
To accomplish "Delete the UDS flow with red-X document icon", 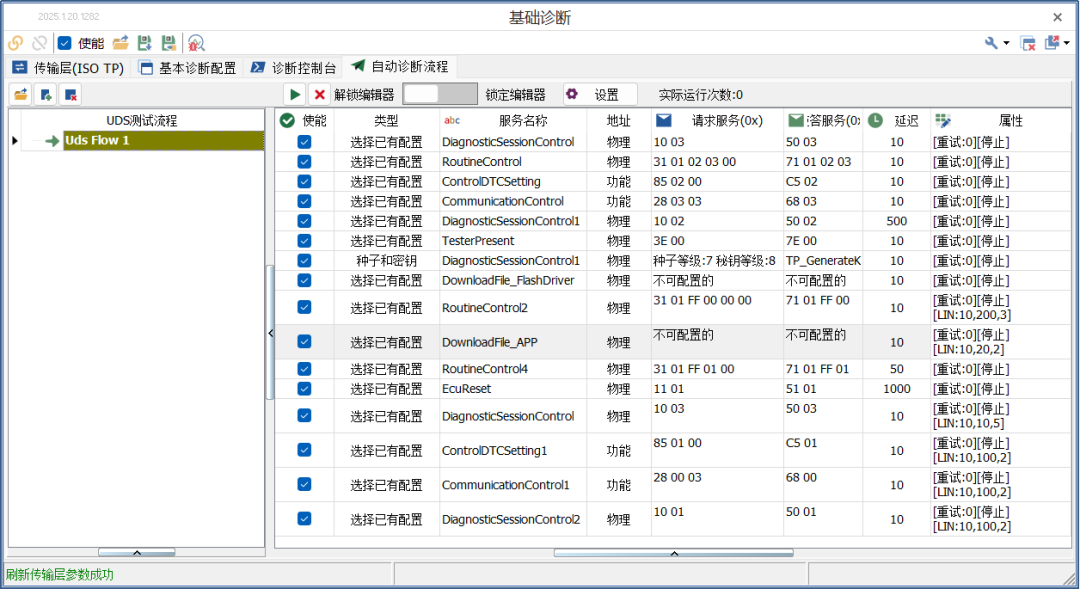I will tap(70, 94).
